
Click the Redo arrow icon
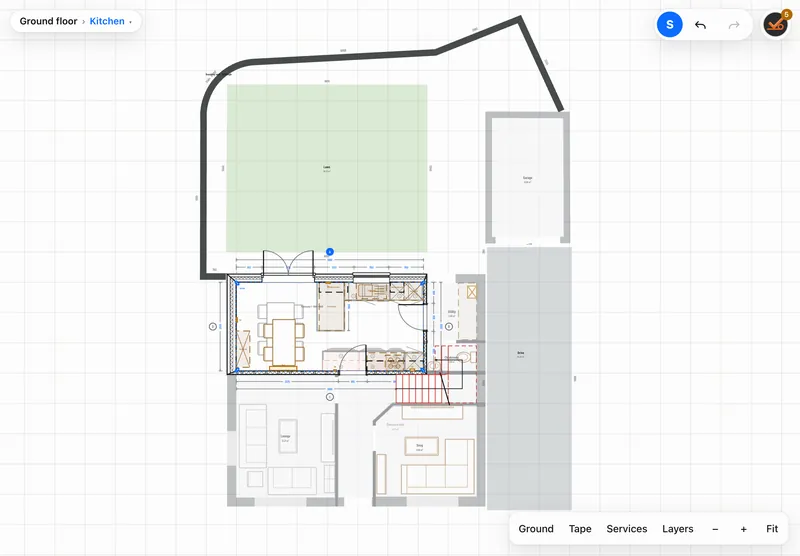coord(734,24)
